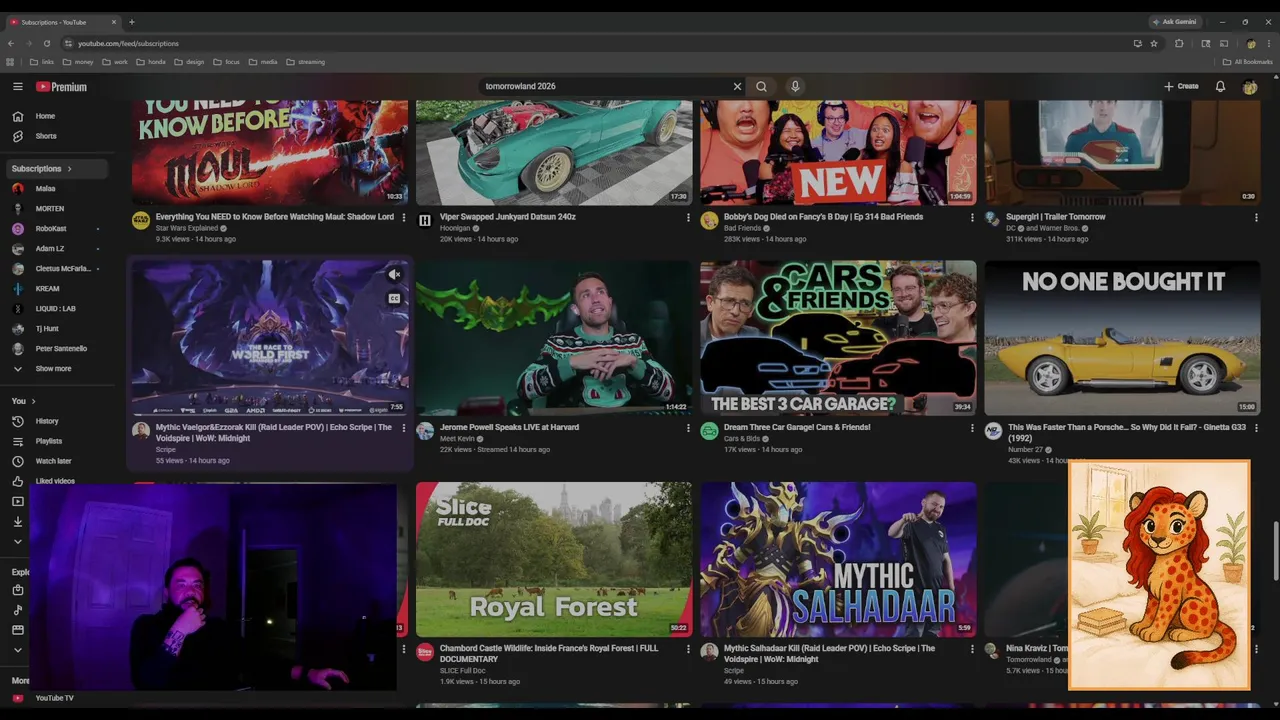This screenshot has height=720, width=1280.
Task: Click the address bar URL
Action: pos(128,44)
